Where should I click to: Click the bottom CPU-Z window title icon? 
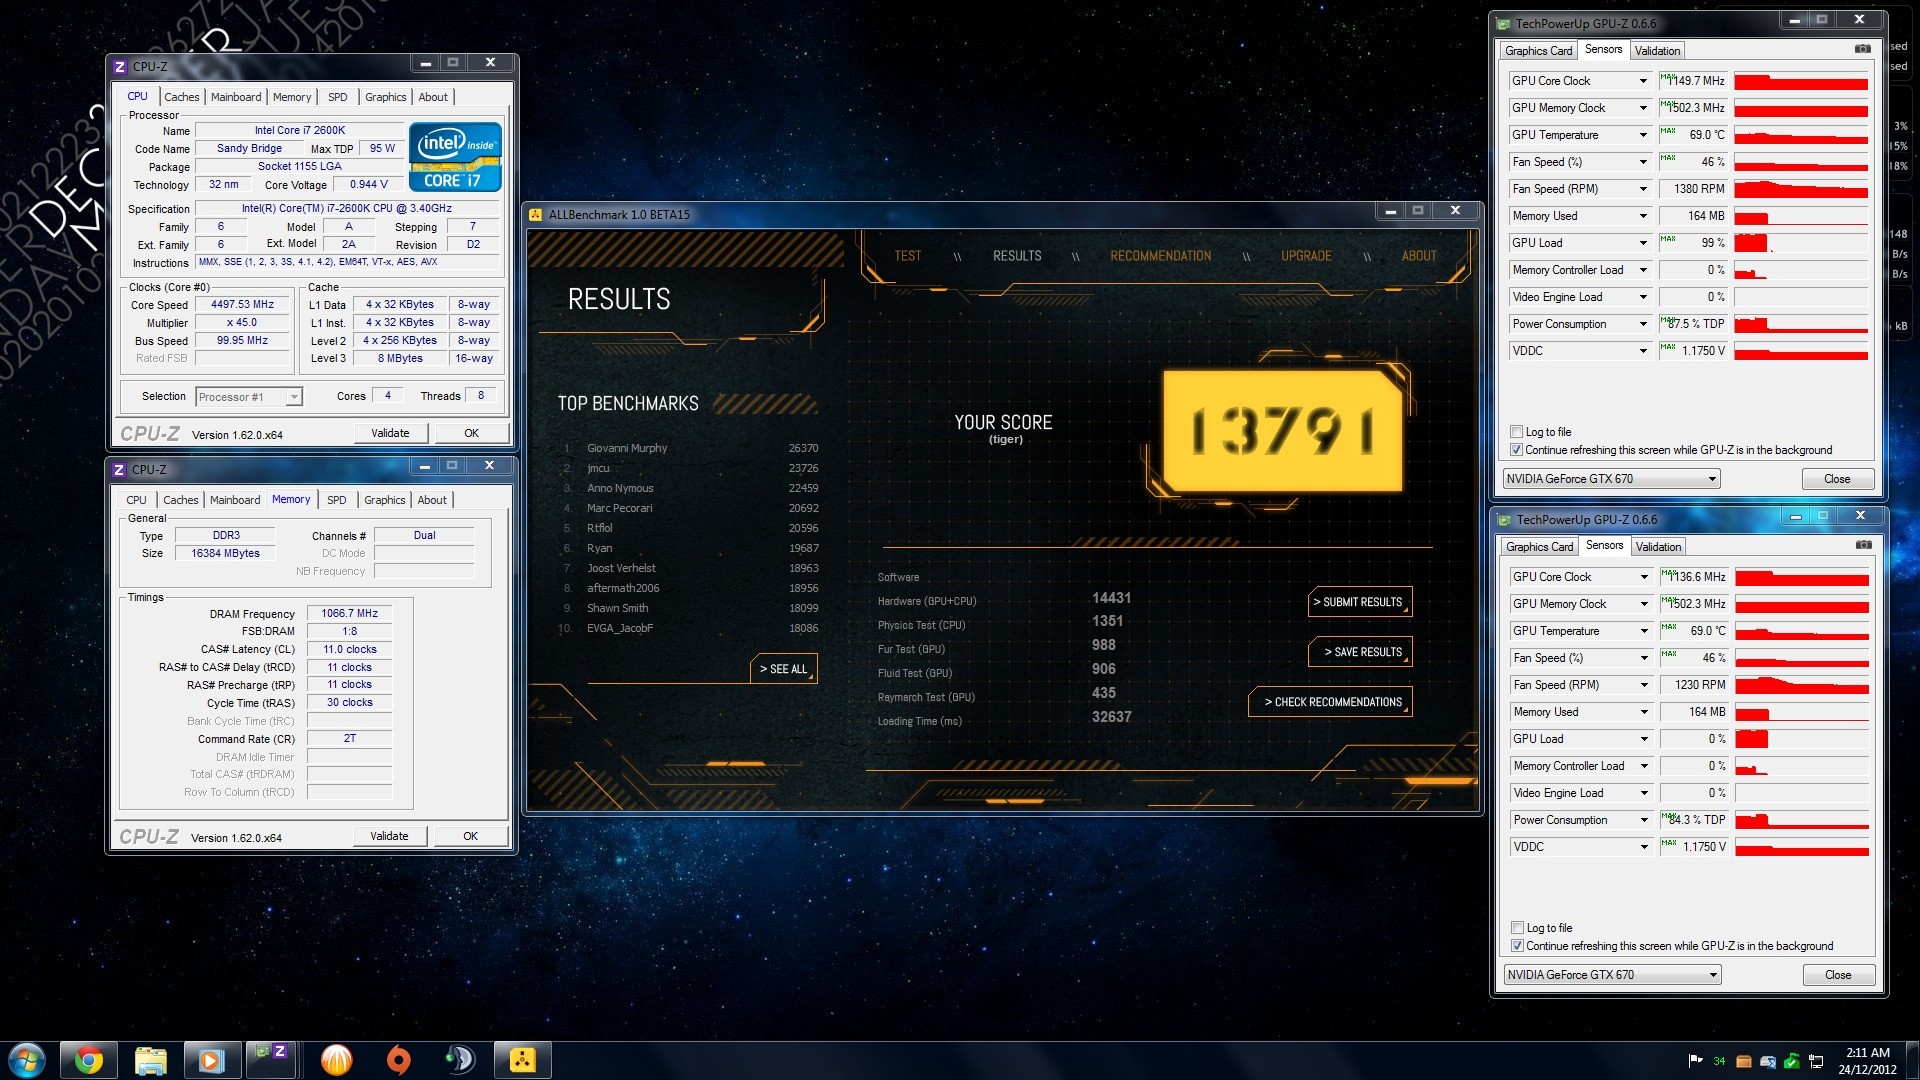tap(119, 469)
